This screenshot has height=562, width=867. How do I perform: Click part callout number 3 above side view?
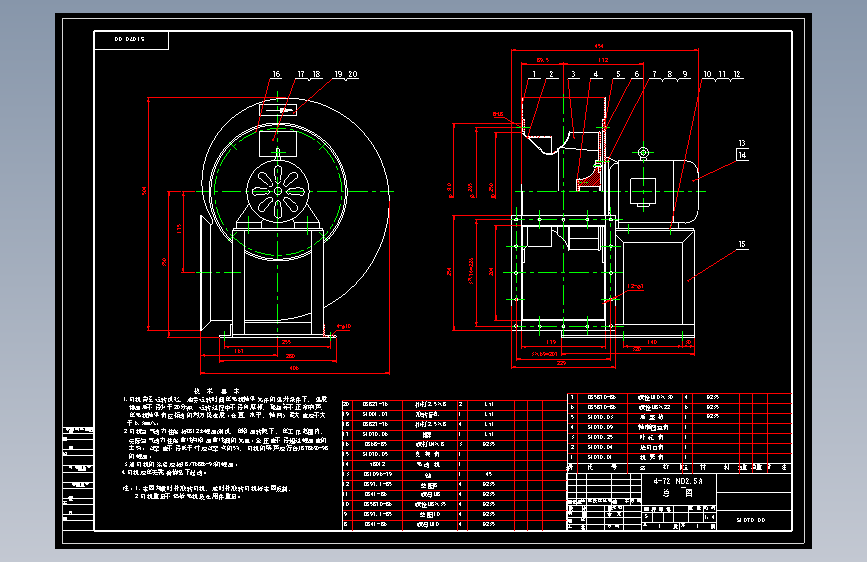[x=573, y=74]
